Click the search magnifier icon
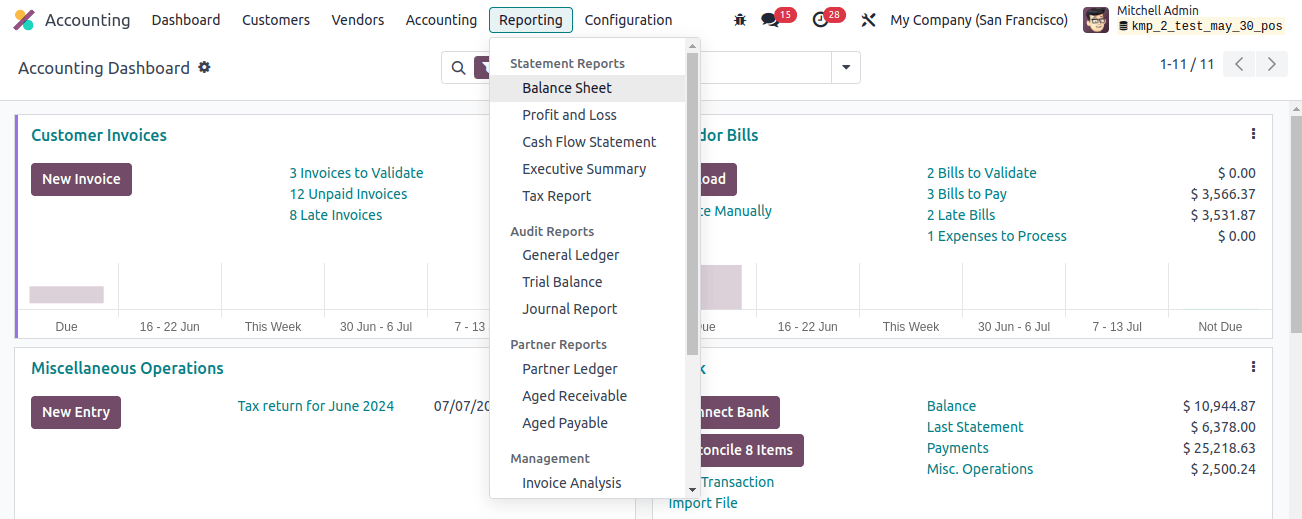The width and height of the screenshot is (1302, 519). [458, 68]
